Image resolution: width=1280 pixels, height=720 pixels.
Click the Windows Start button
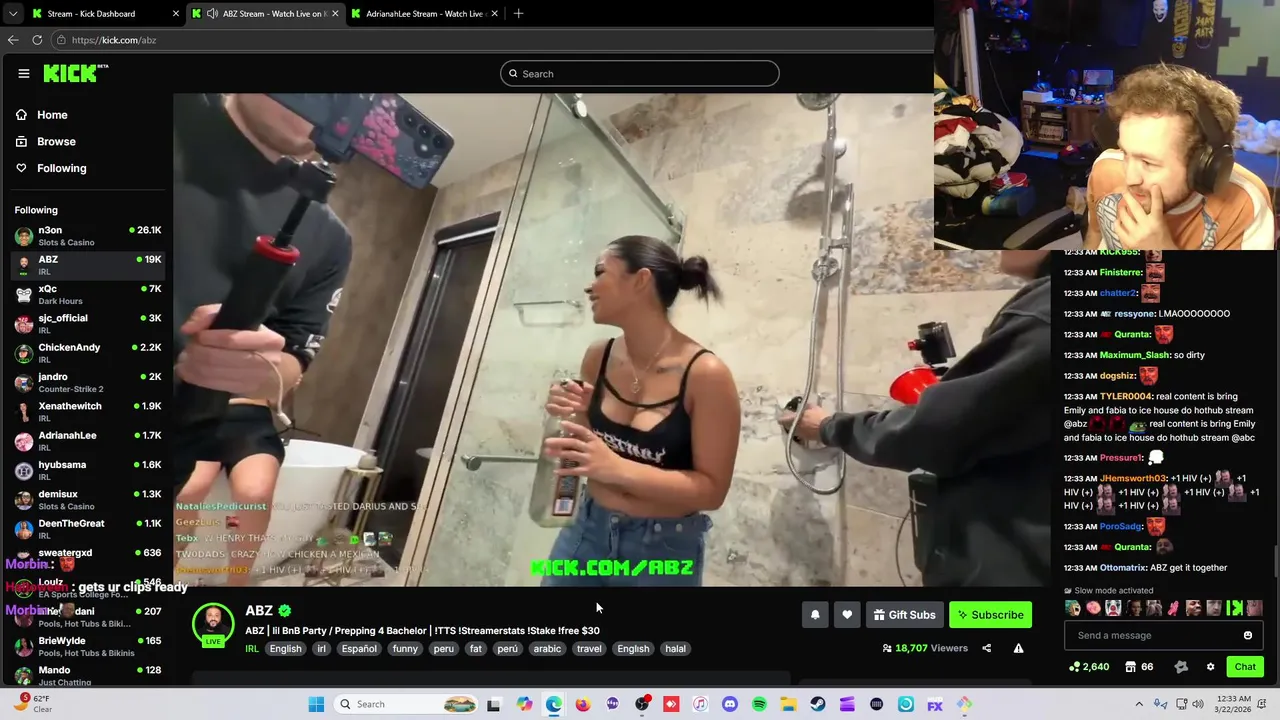[316, 704]
